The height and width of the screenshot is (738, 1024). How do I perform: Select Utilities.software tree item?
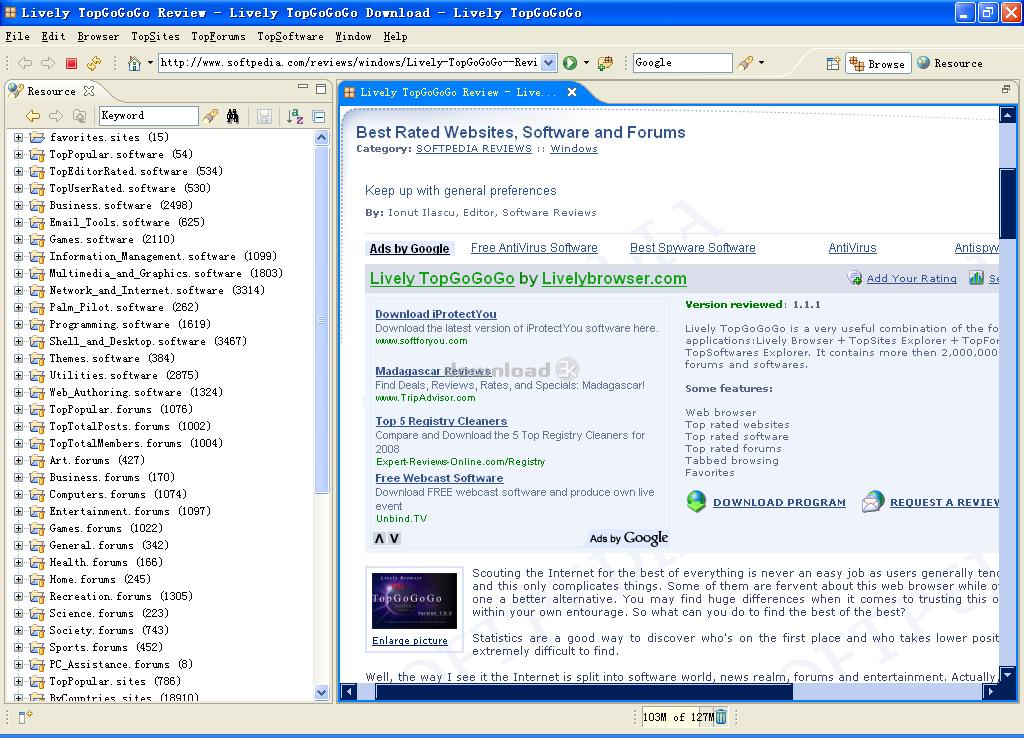tap(124, 375)
